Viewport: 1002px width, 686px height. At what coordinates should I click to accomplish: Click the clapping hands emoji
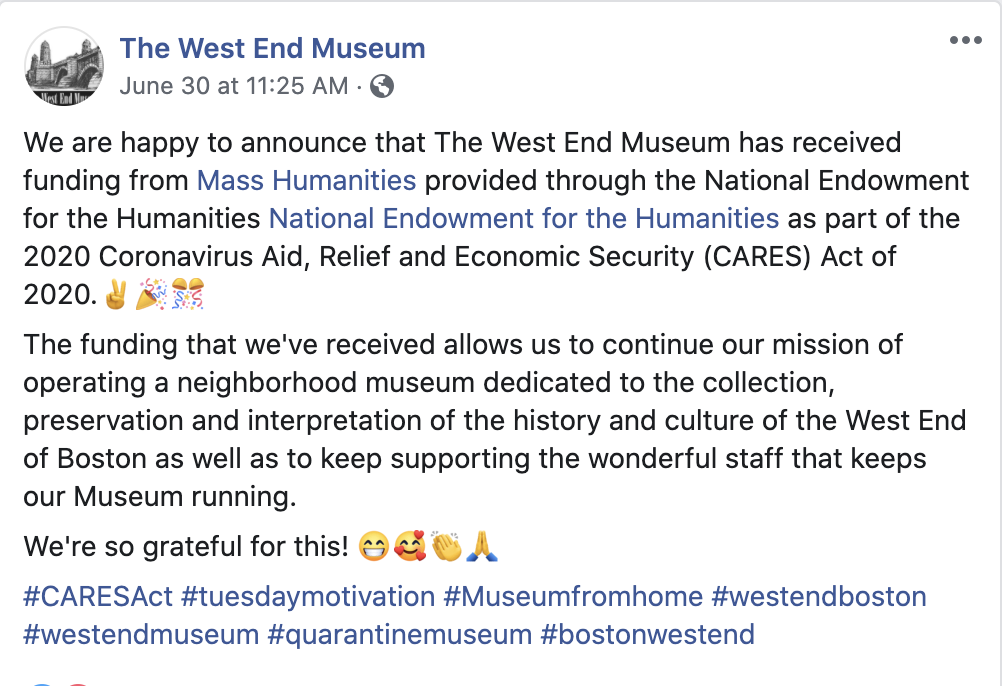(446, 547)
